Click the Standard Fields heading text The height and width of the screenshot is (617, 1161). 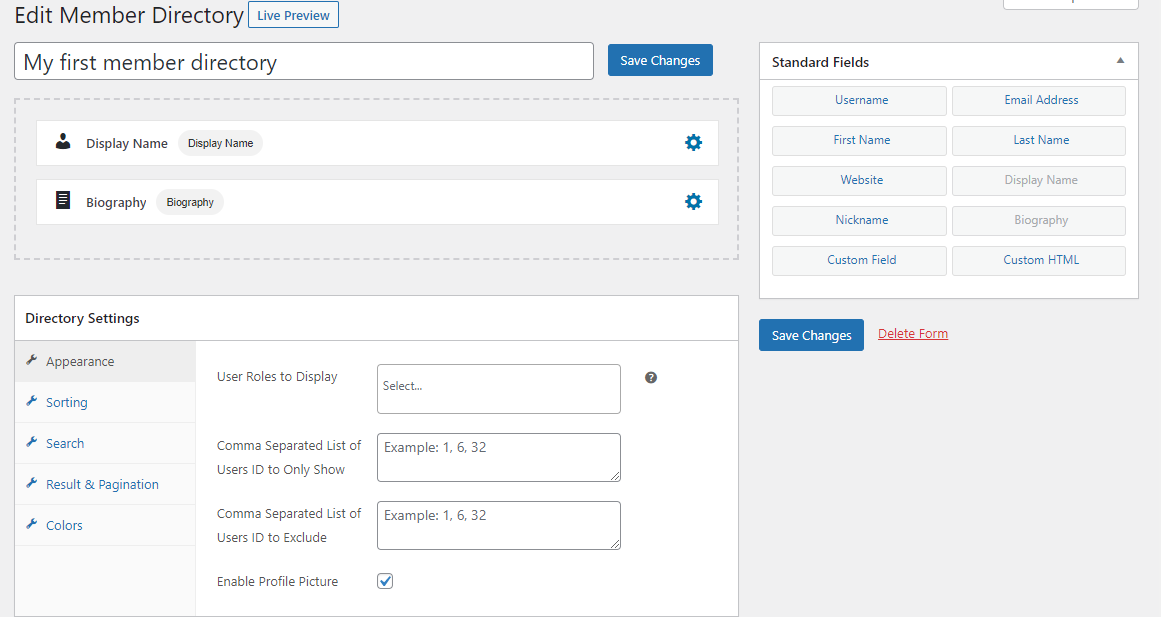click(x=820, y=62)
